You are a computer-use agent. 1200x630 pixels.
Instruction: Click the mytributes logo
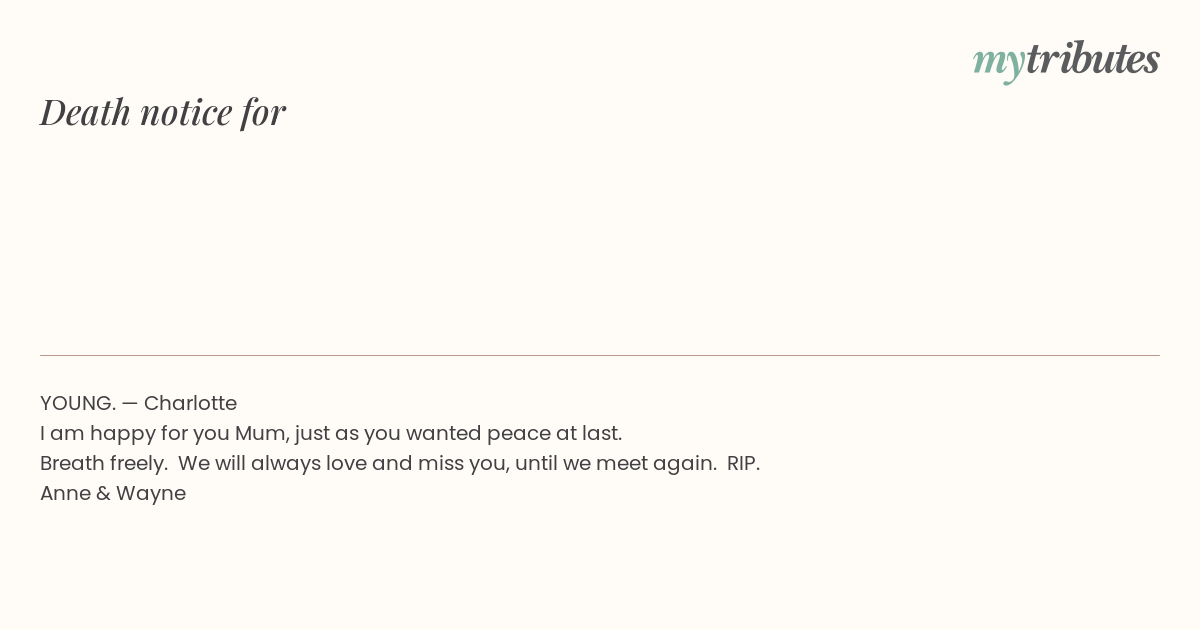(1066, 61)
